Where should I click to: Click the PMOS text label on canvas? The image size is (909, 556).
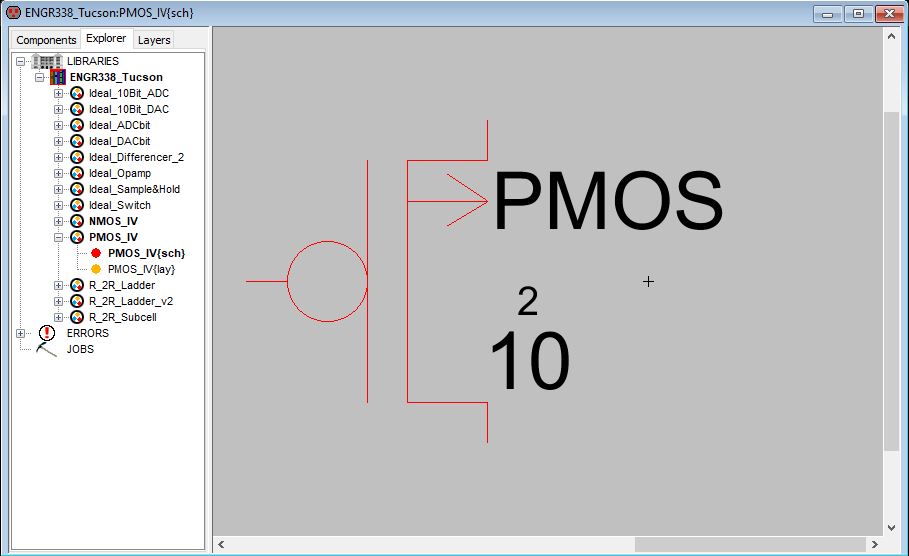pyautogui.click(x=608, y=203)
